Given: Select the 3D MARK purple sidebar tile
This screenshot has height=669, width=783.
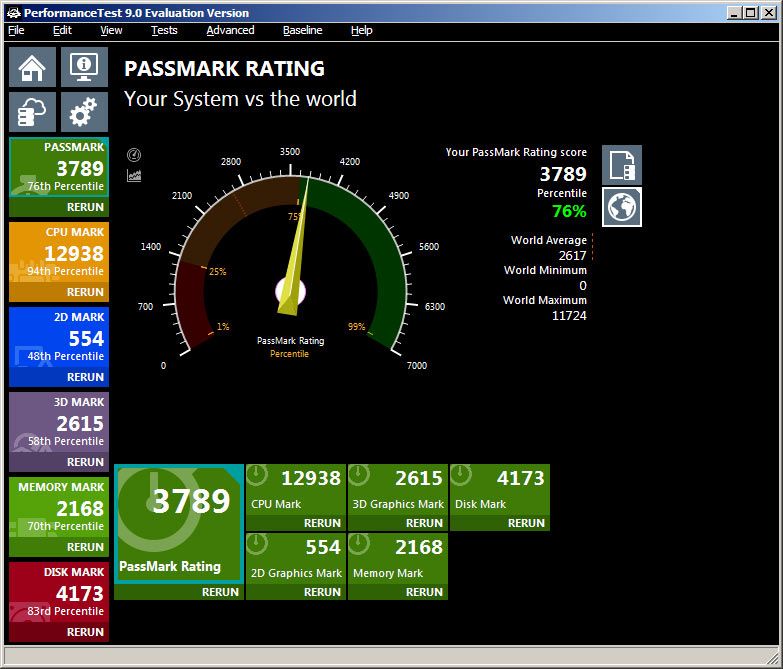Looking at the screenshot, I should click(58, 423).
